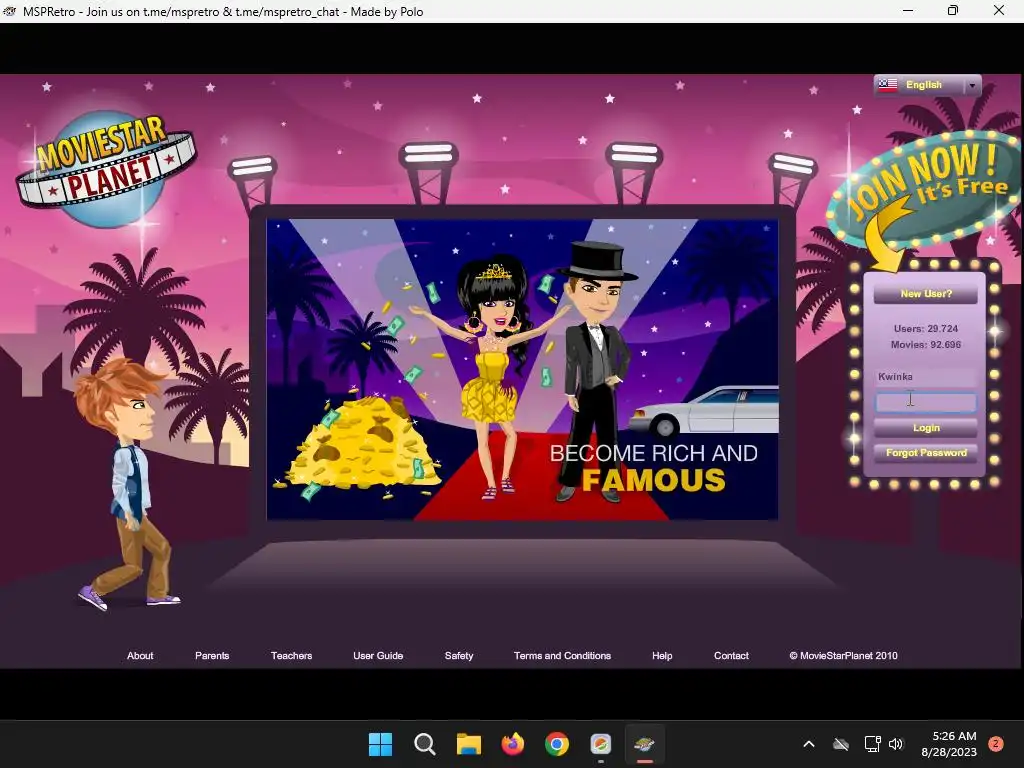The width and height of the screenshot is (1024, 768).
Task: Open the Help footer link
Action: coord(662,656)
